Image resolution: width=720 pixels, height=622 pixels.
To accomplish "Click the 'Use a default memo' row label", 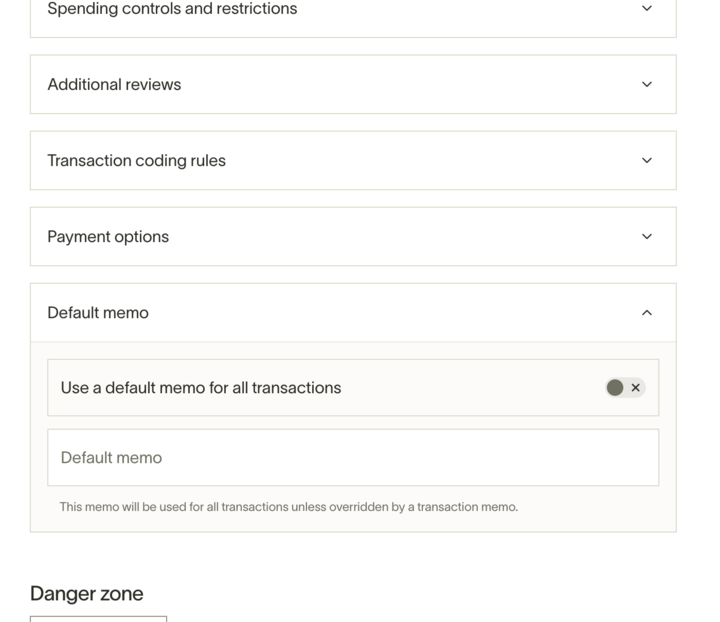I will (x=201, y=388).
